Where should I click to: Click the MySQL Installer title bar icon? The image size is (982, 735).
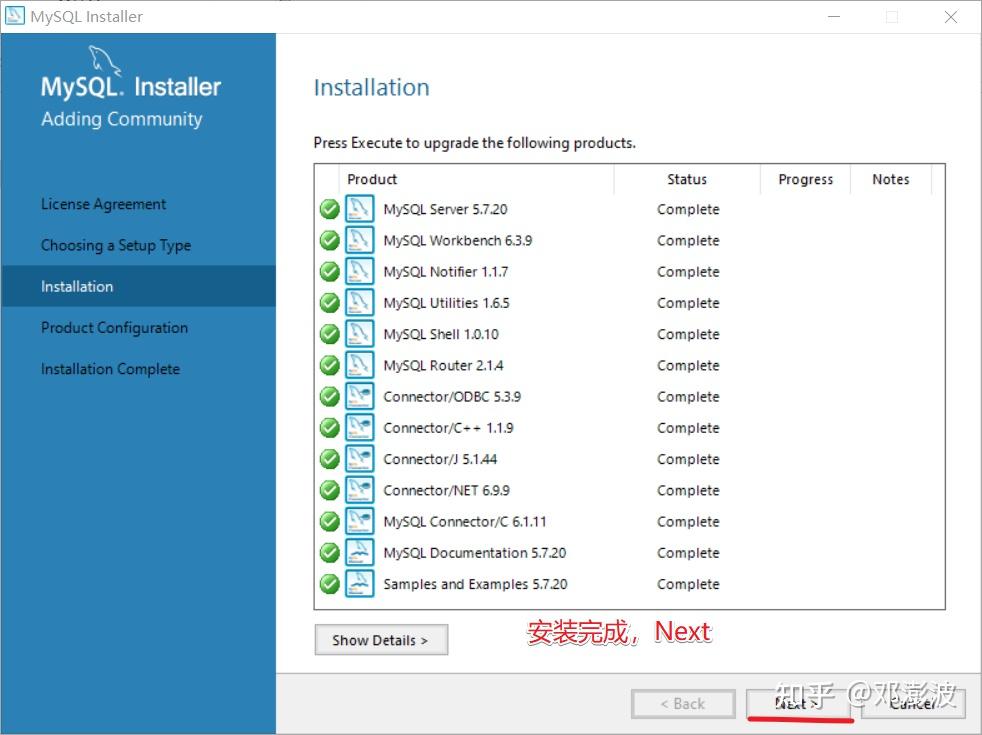pos(14,16)
